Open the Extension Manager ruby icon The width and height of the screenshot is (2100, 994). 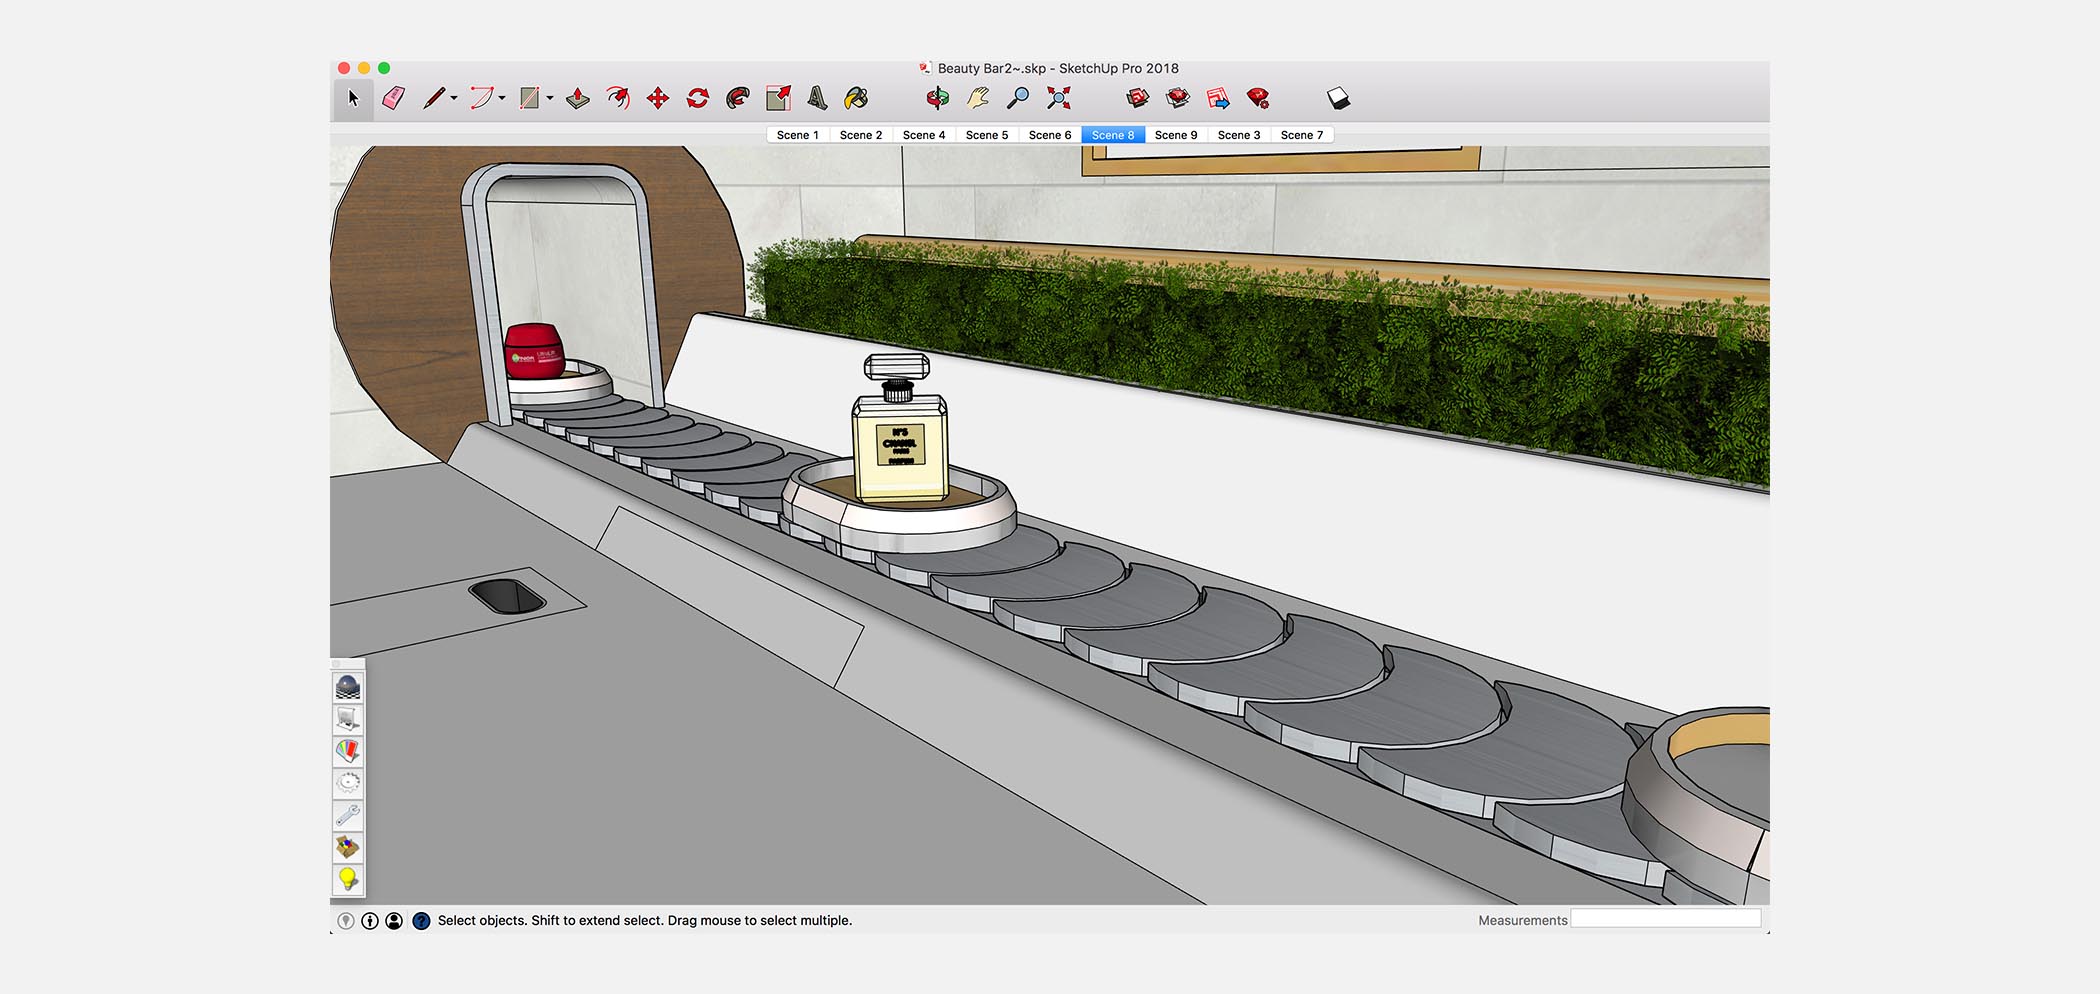point(1258,98)
